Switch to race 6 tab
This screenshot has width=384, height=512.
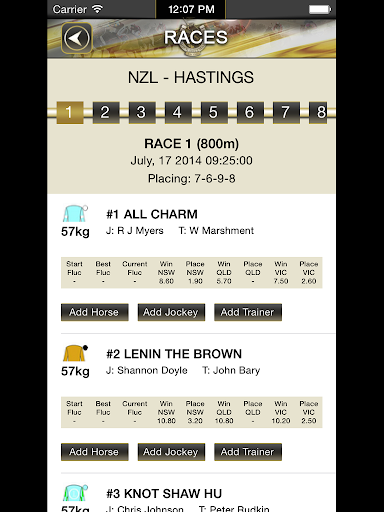coord(250,112)
